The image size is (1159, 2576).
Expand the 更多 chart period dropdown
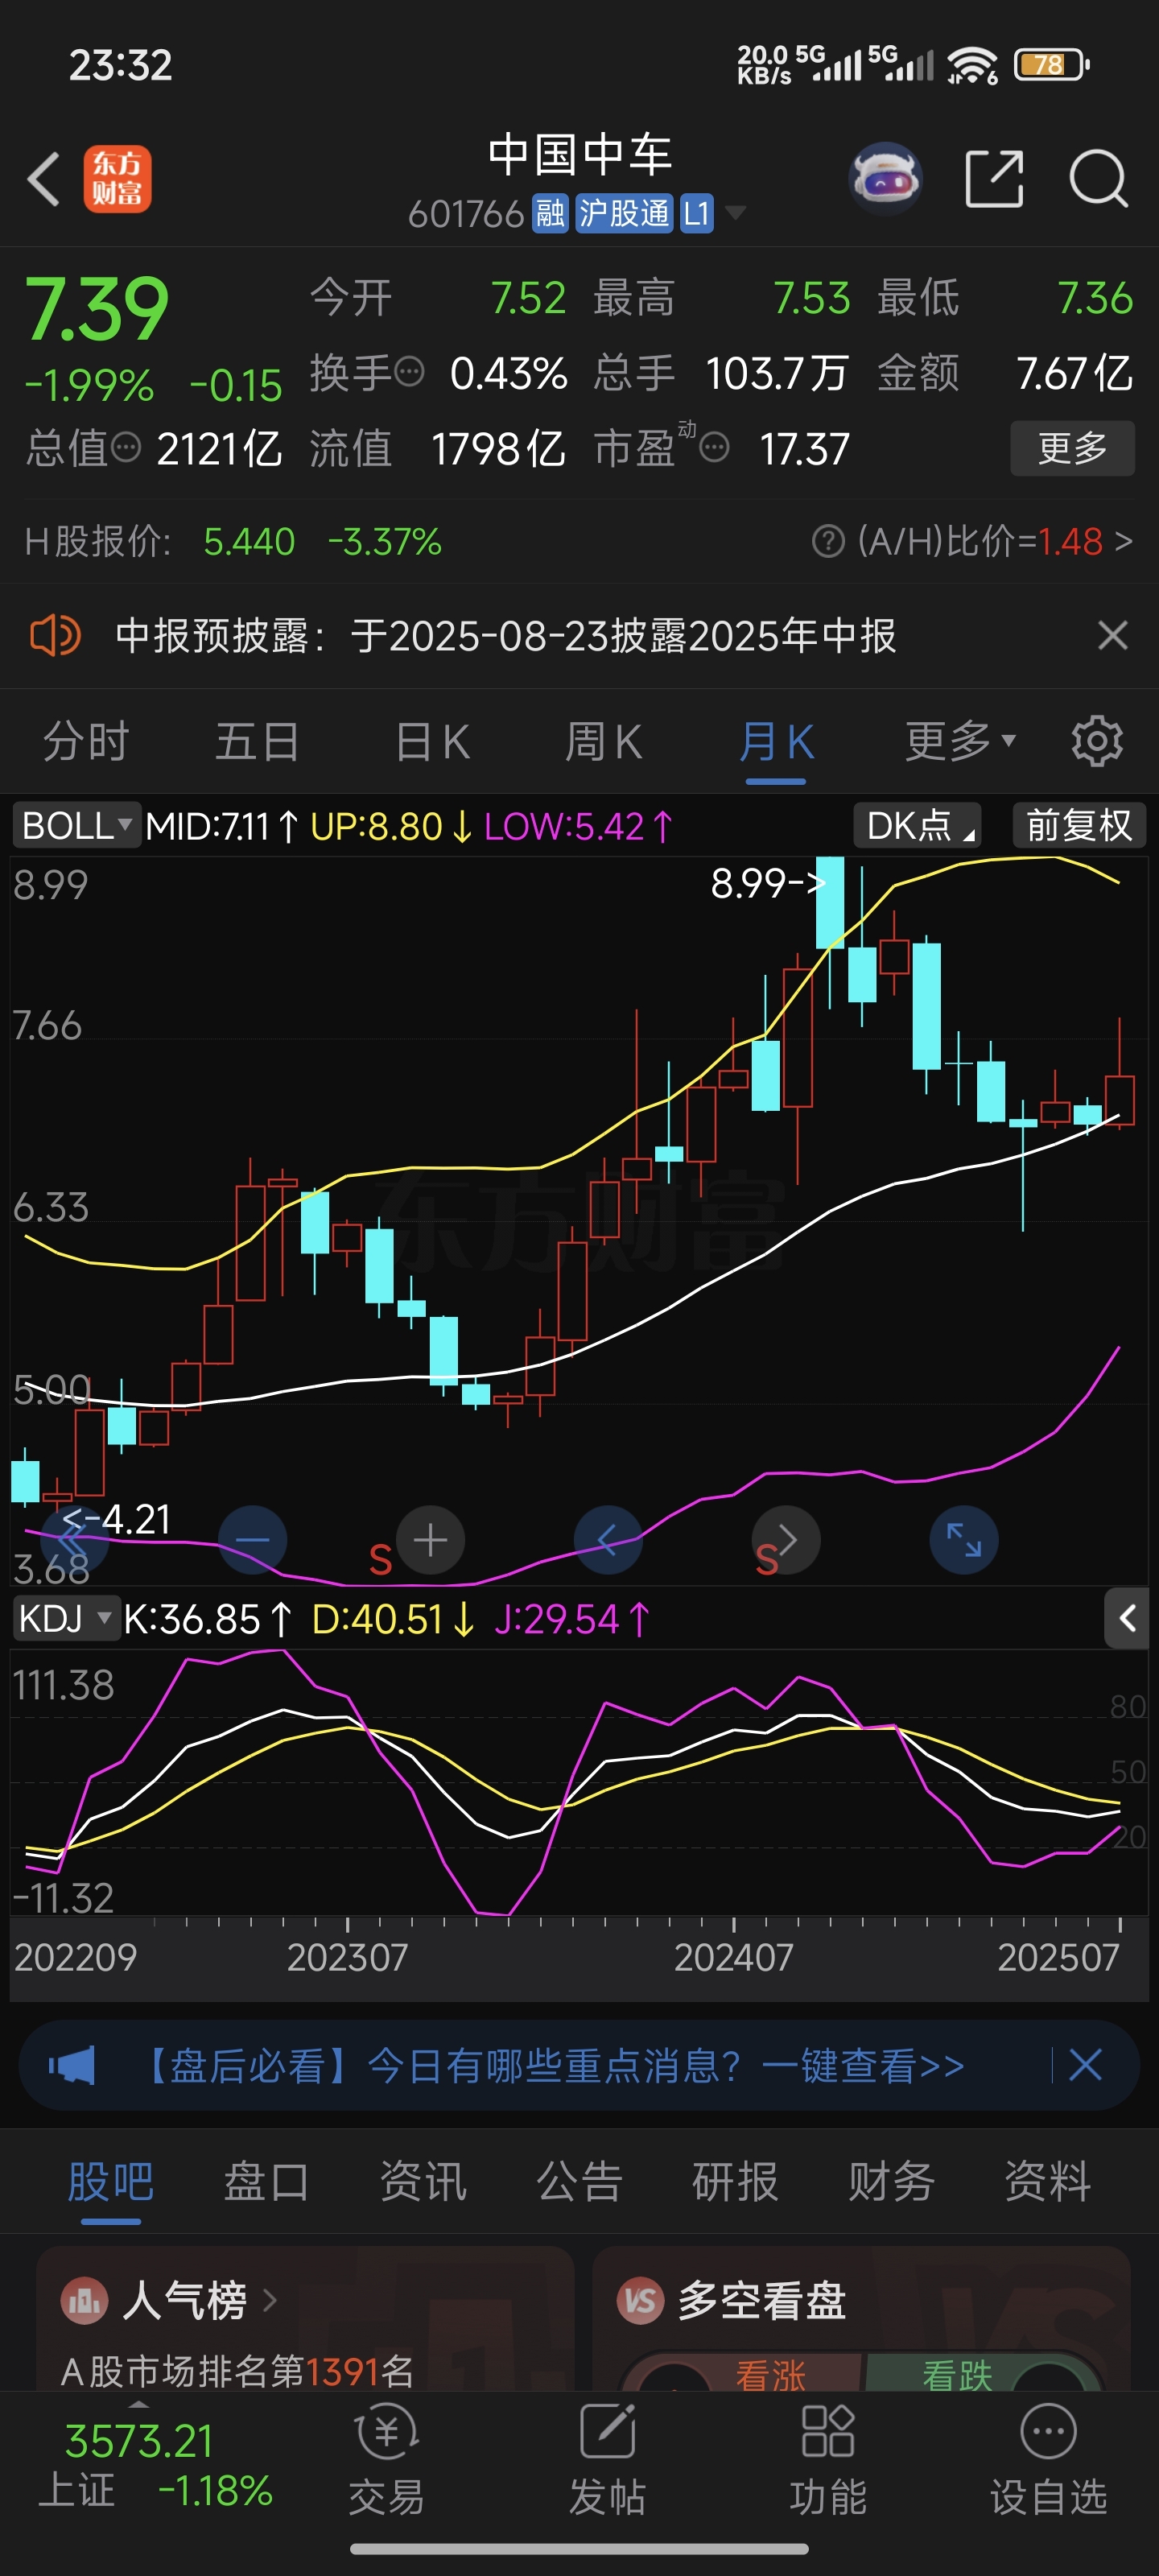(960, 742)
